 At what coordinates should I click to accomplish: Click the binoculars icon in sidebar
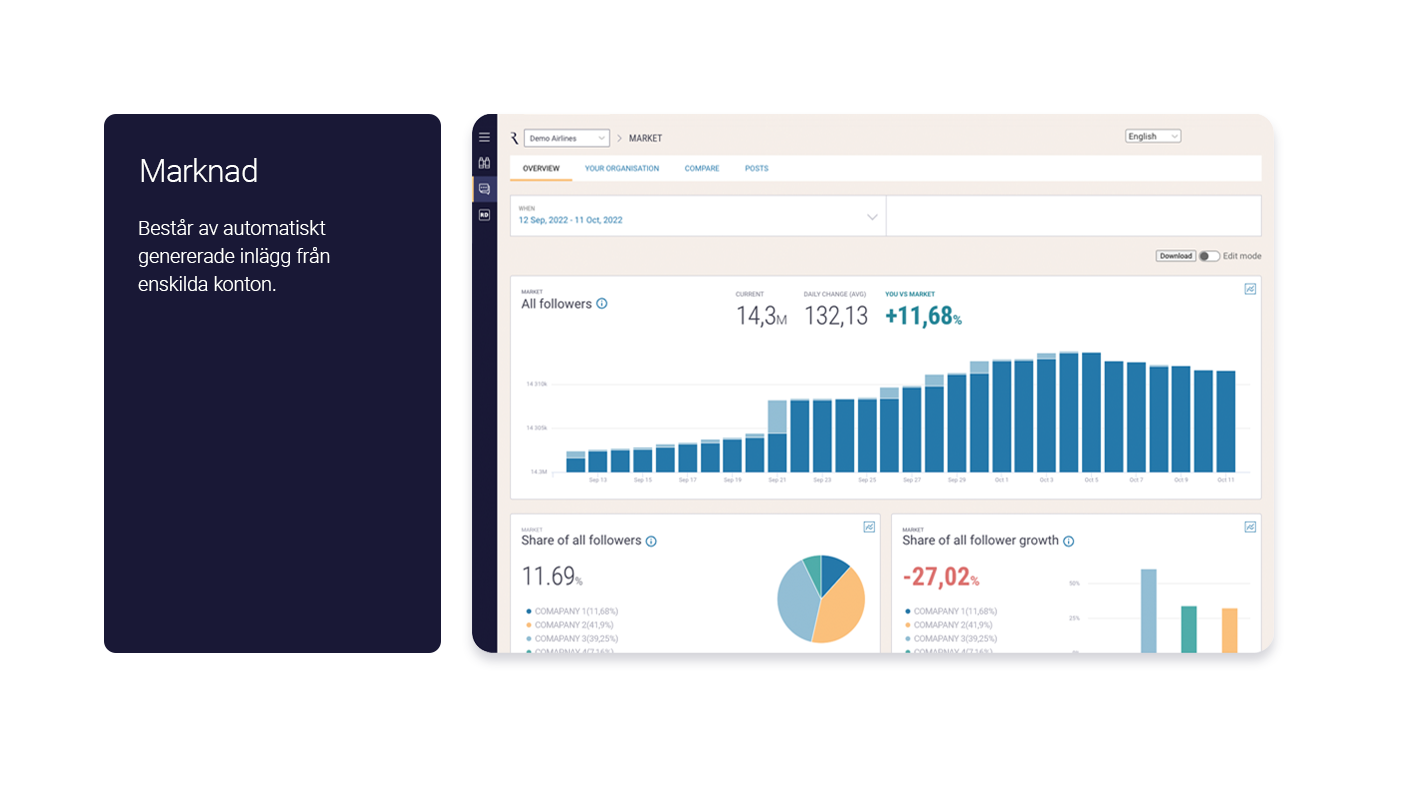(484, 162)
